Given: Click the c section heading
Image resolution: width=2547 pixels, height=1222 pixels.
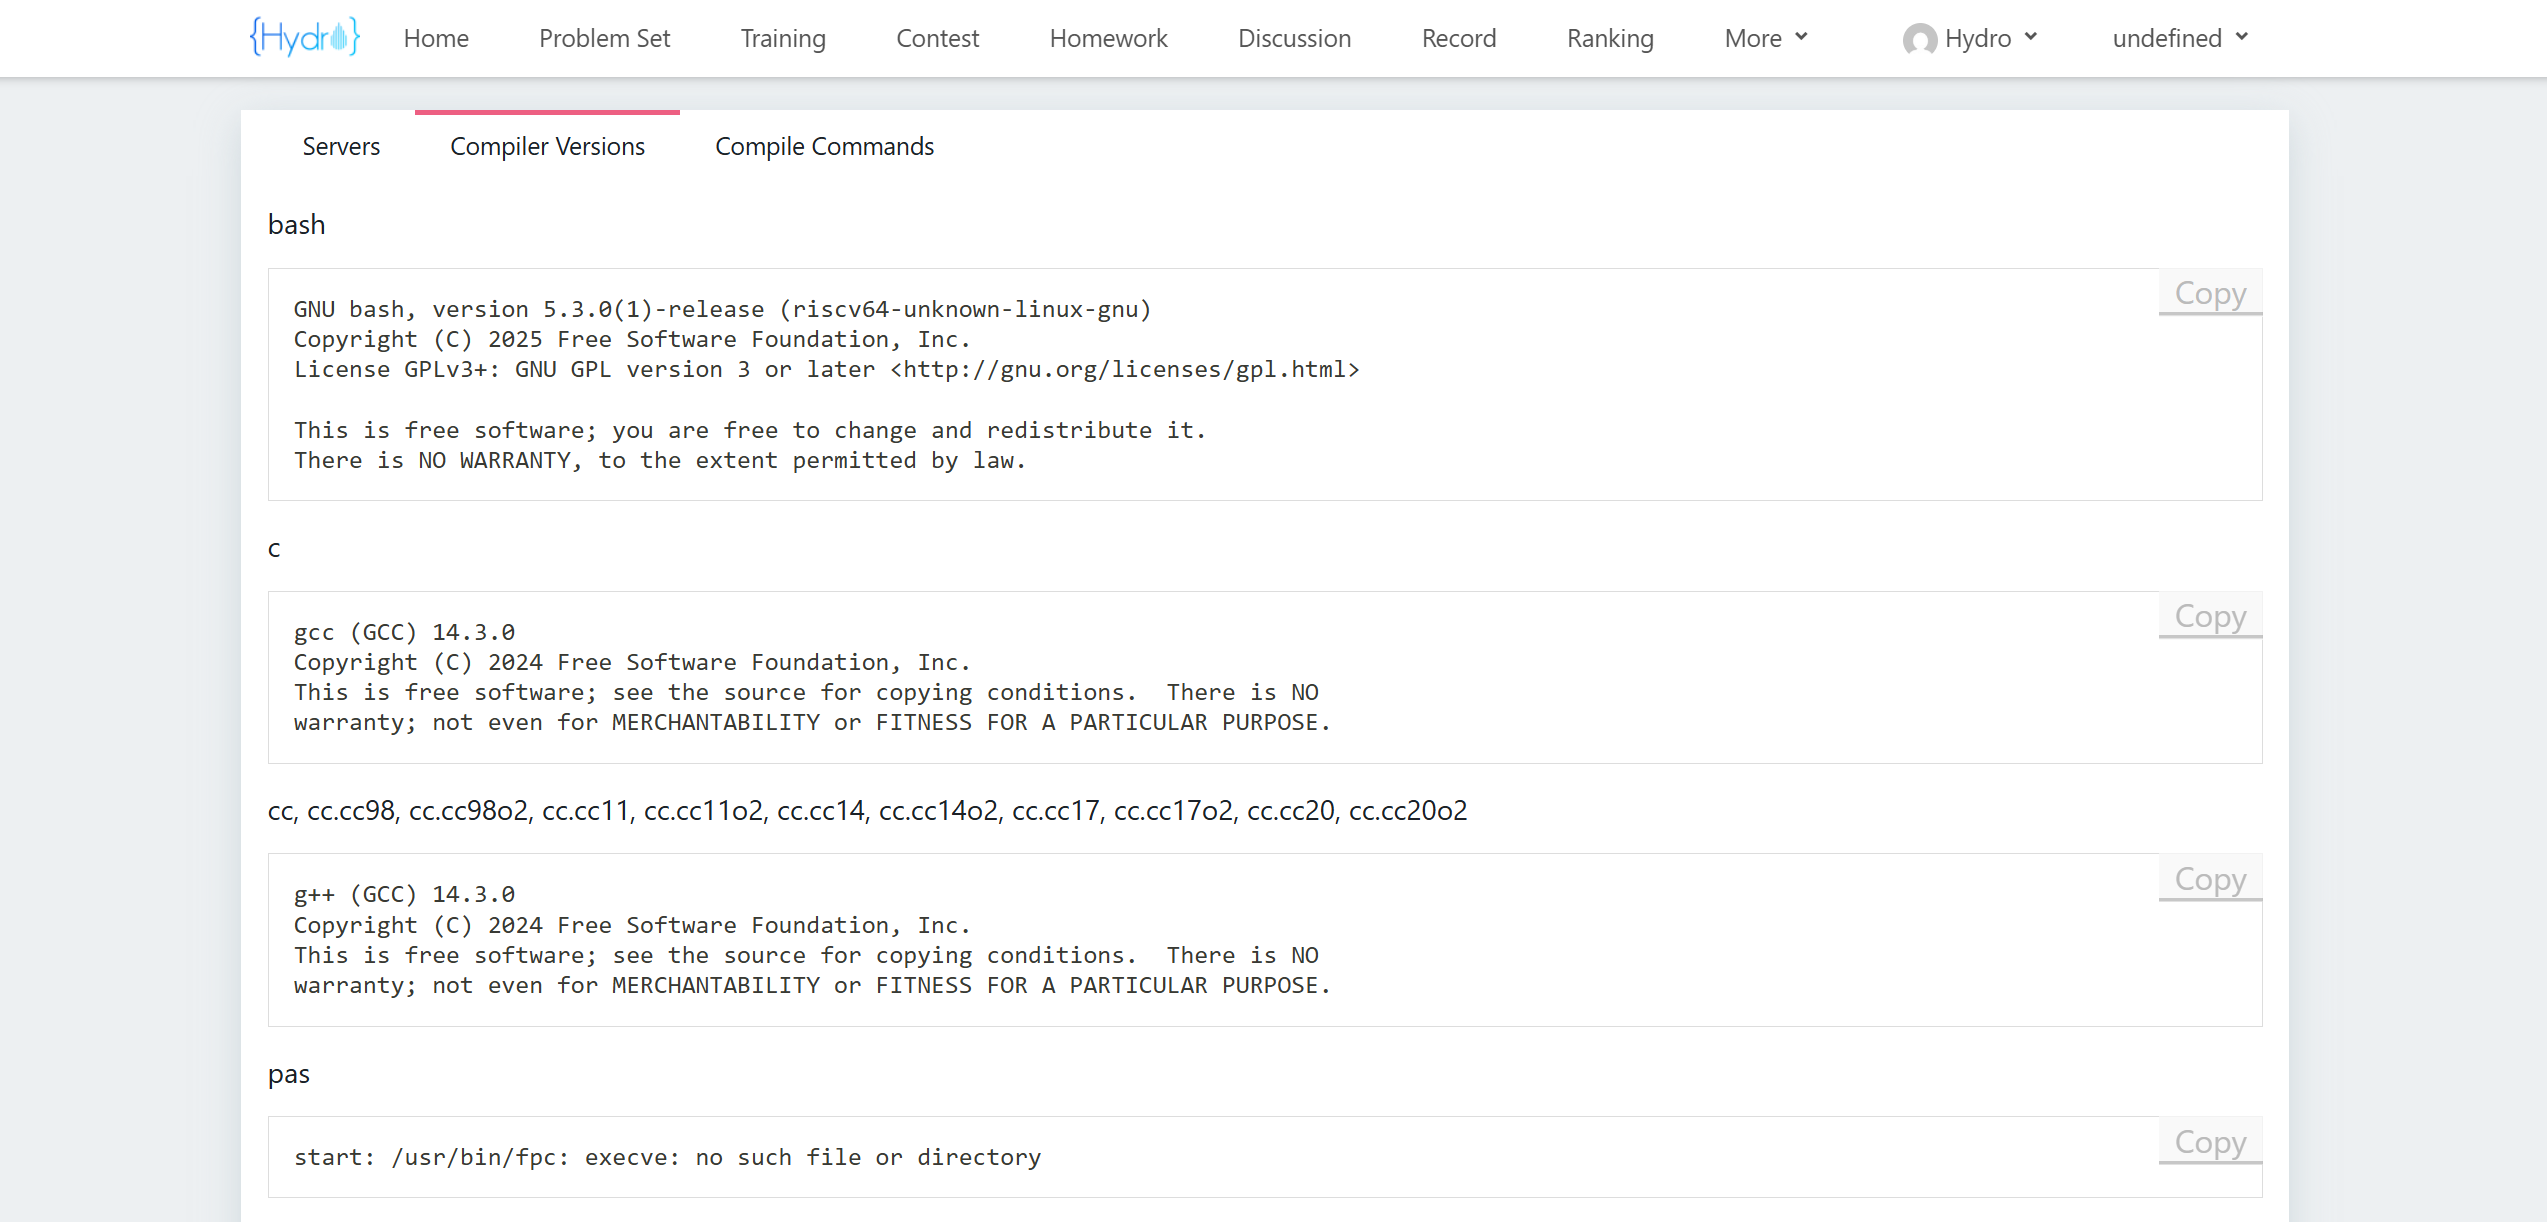Looking at the screenshot, I should [274, 548].
